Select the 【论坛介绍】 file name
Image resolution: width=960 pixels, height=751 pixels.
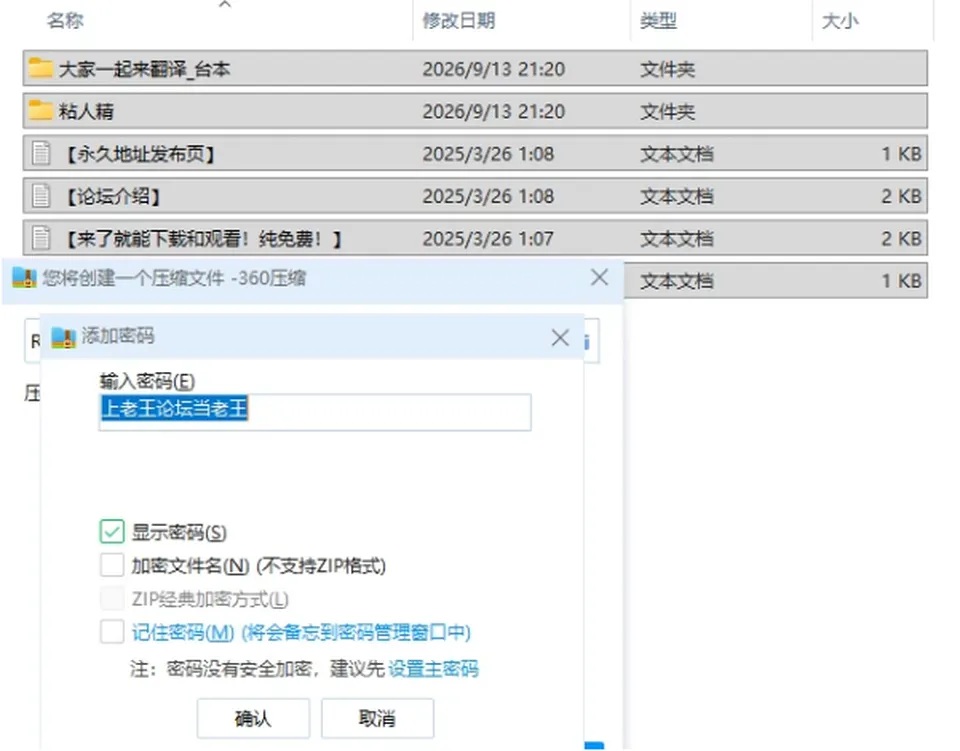112,196
